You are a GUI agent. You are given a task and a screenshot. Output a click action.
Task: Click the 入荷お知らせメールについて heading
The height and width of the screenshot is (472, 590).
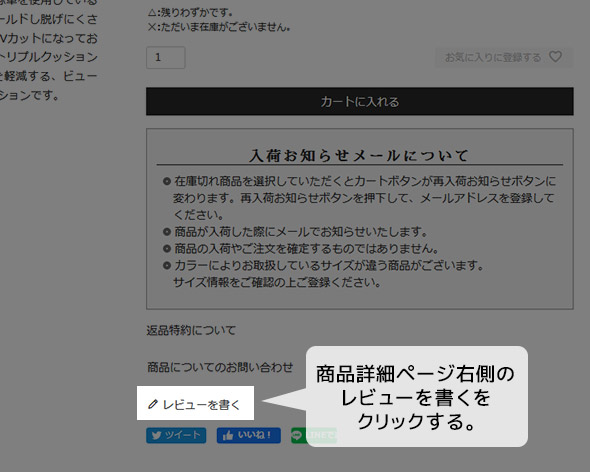coord(359,155)
